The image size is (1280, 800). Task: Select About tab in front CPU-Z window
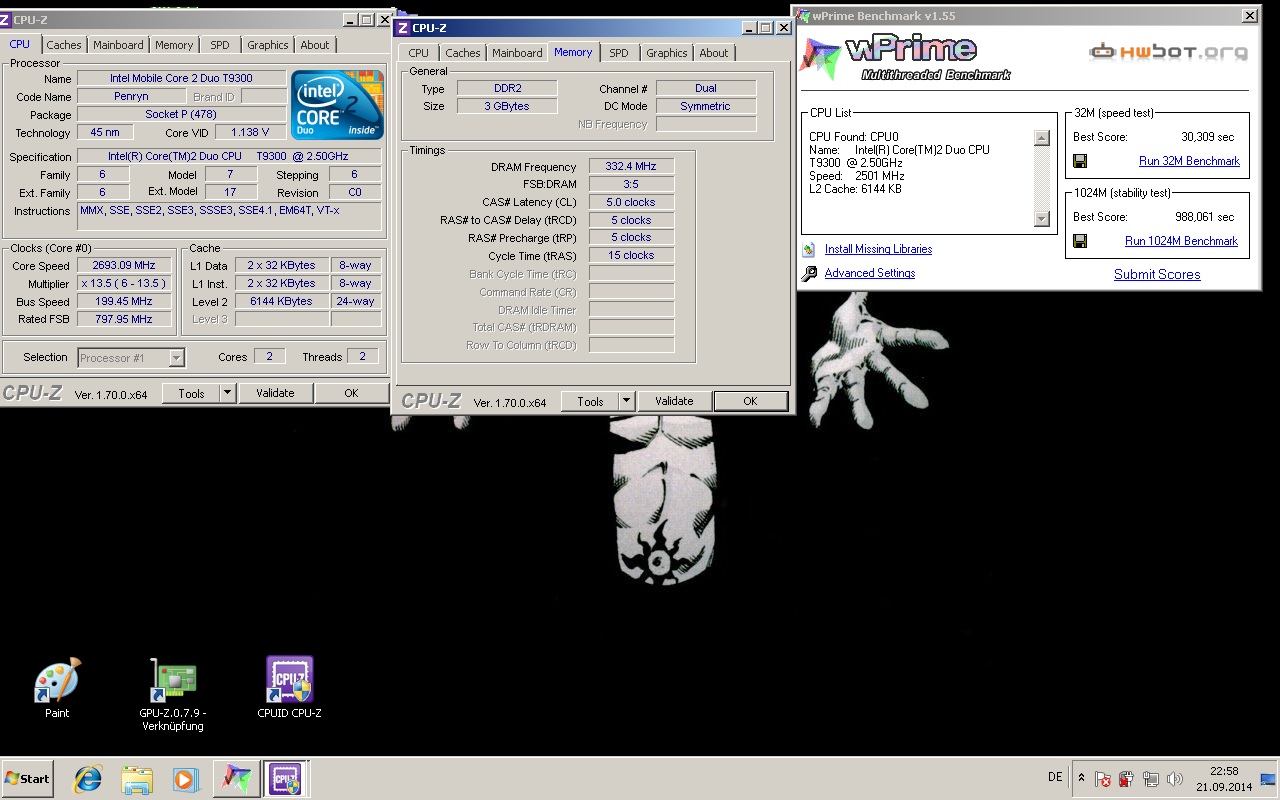click(x=714, y=53)
